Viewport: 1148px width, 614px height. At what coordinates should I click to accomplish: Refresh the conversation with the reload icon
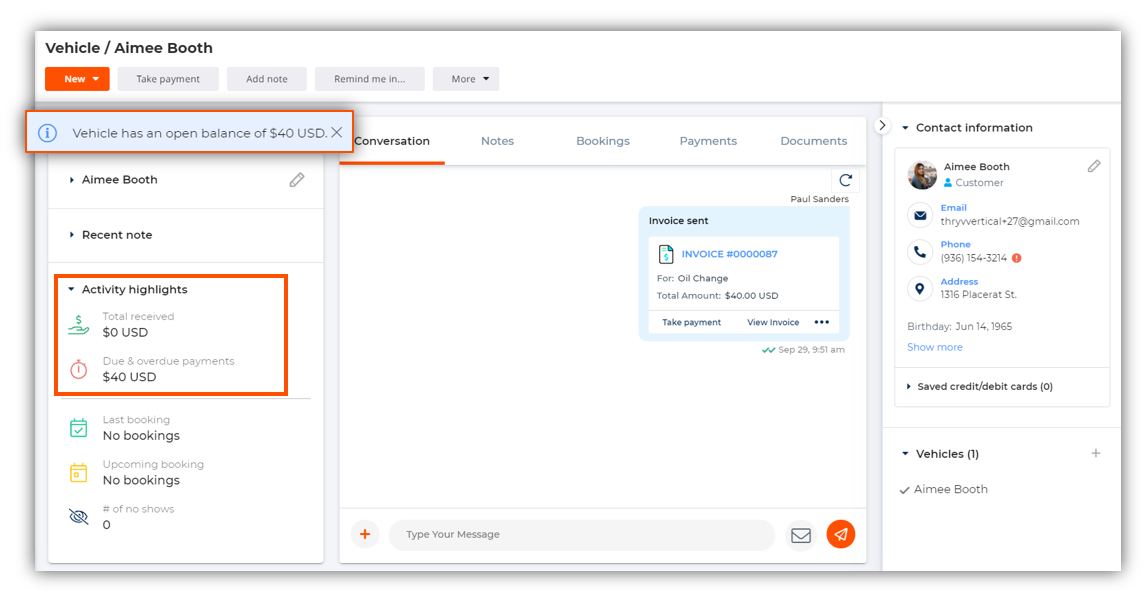pyautogui.click(x=845, y=180)
